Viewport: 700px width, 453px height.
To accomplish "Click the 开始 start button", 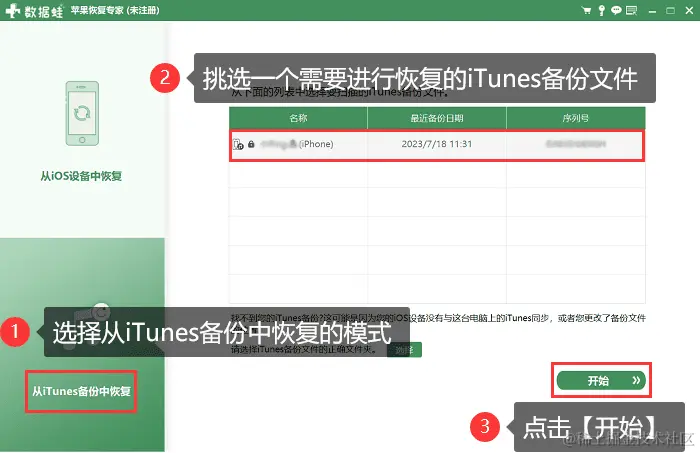I will click(601, 380).
